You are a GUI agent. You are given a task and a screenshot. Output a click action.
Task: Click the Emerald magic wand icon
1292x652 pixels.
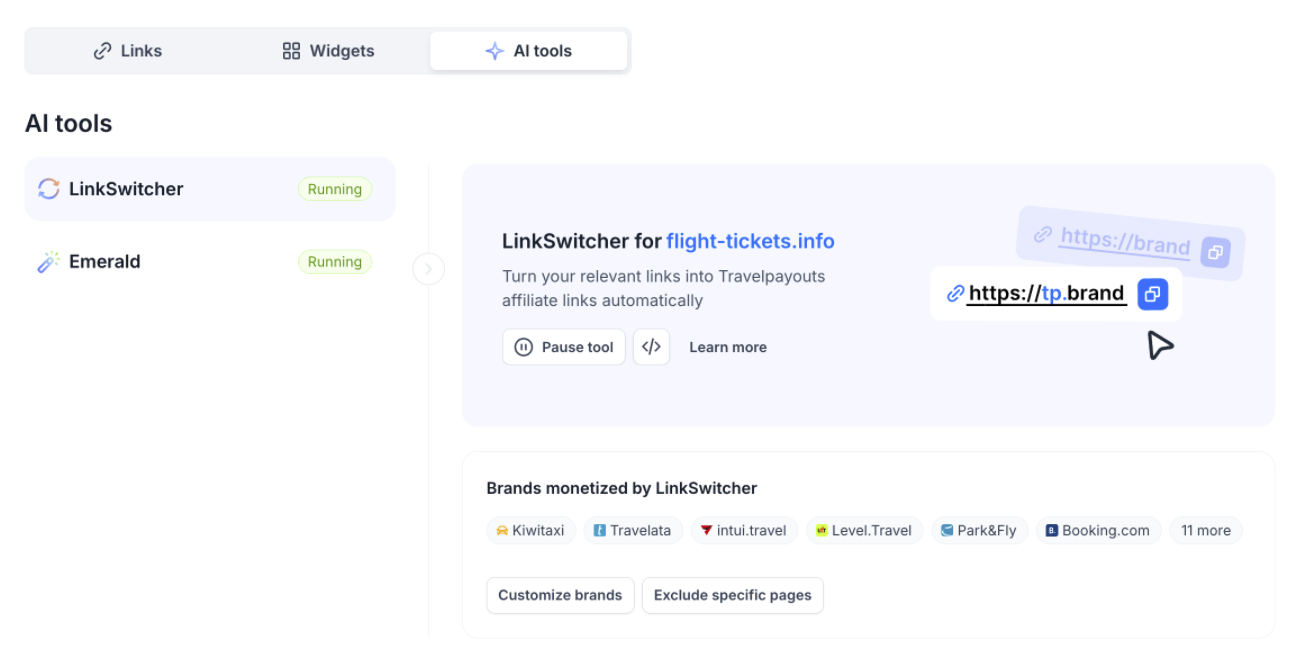tap(49, 262)
